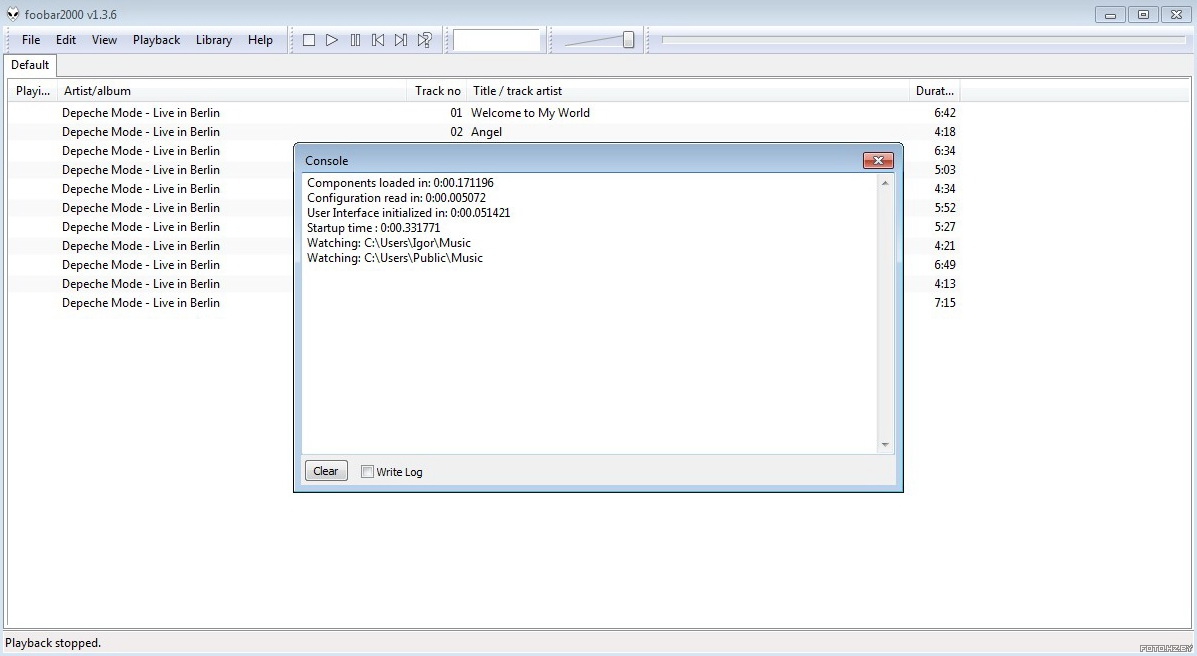Select track 'Welcome to My World'
This screenshot has height=656, width=1197.
(x=484, y=112)
